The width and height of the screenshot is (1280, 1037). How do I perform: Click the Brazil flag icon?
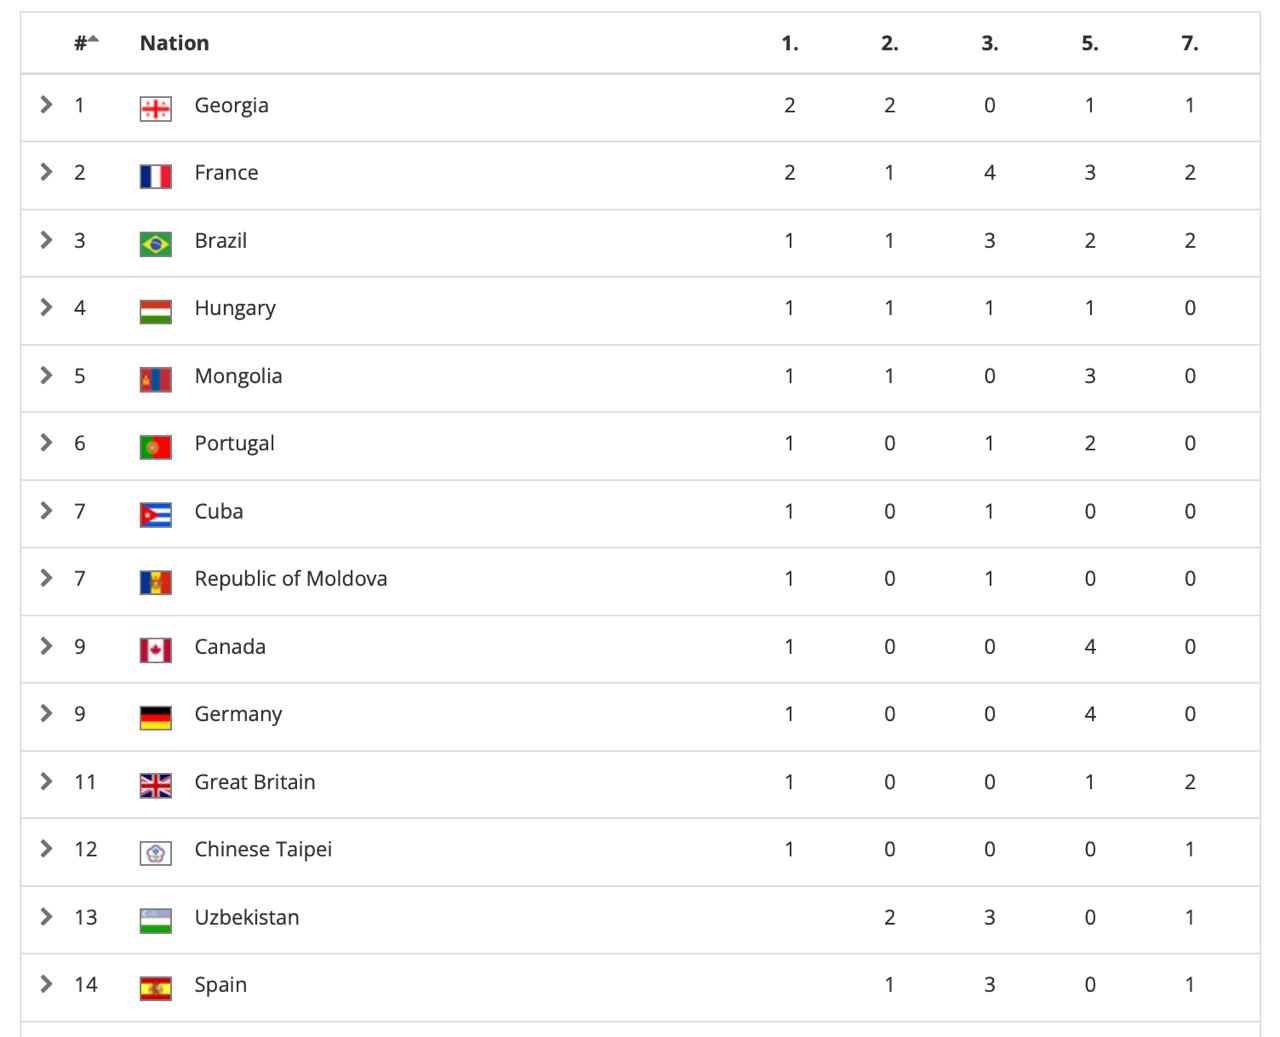(155, 243)
